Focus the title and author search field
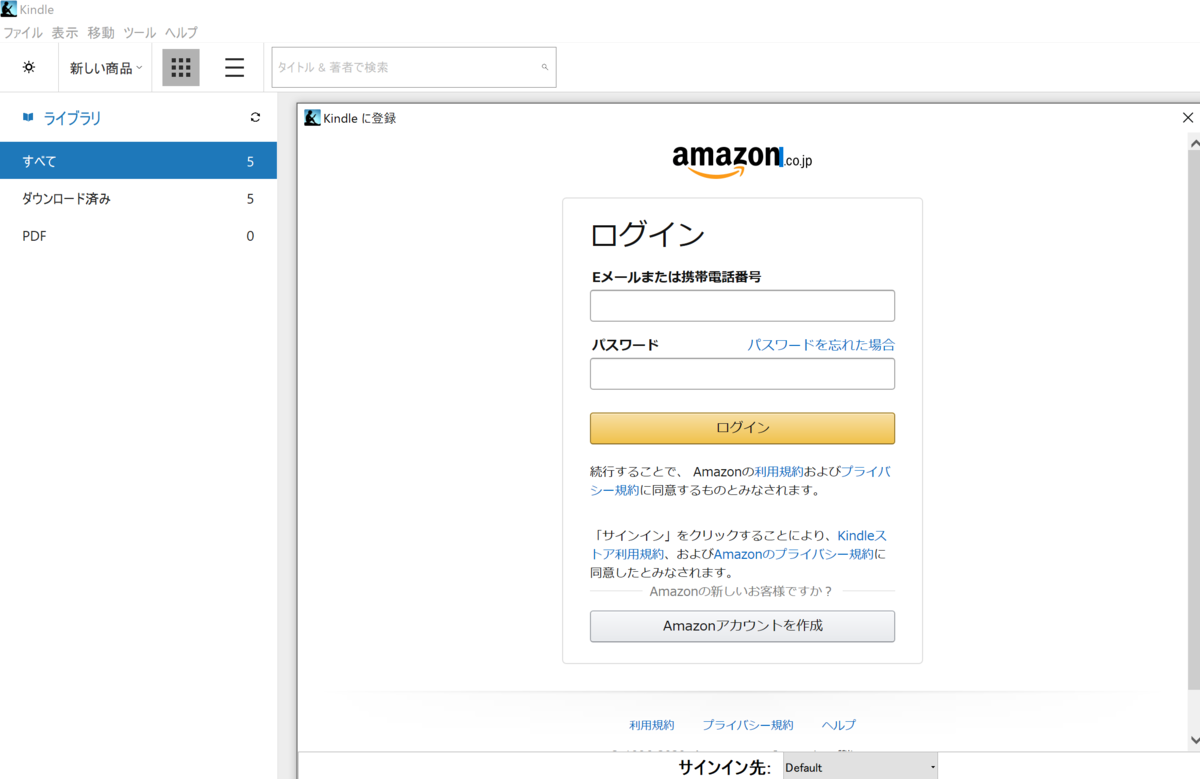This screenshot has width=1200, height=779. 414,67
